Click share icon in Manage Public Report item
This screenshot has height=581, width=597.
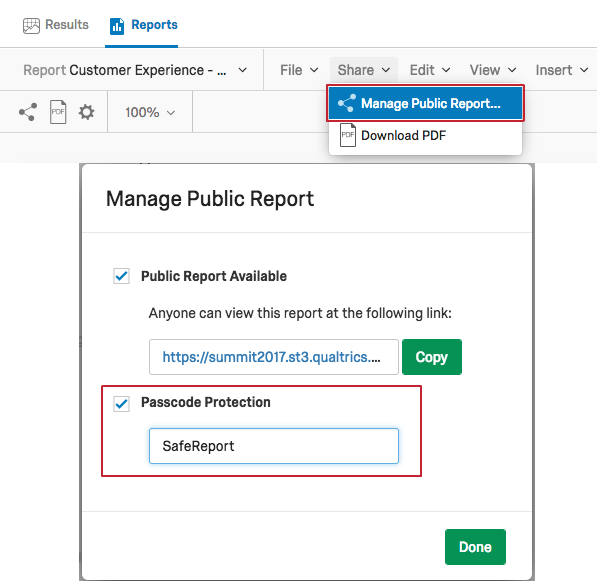coord(347,103)
